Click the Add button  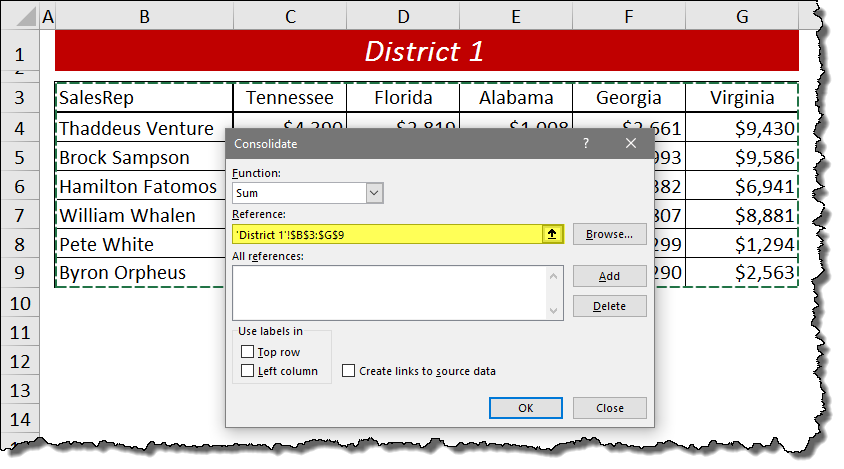point(609,276)
